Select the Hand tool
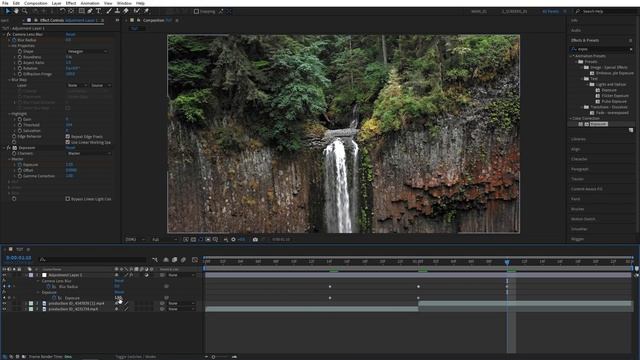Viewport: 640px width, 360px height. 16,11
